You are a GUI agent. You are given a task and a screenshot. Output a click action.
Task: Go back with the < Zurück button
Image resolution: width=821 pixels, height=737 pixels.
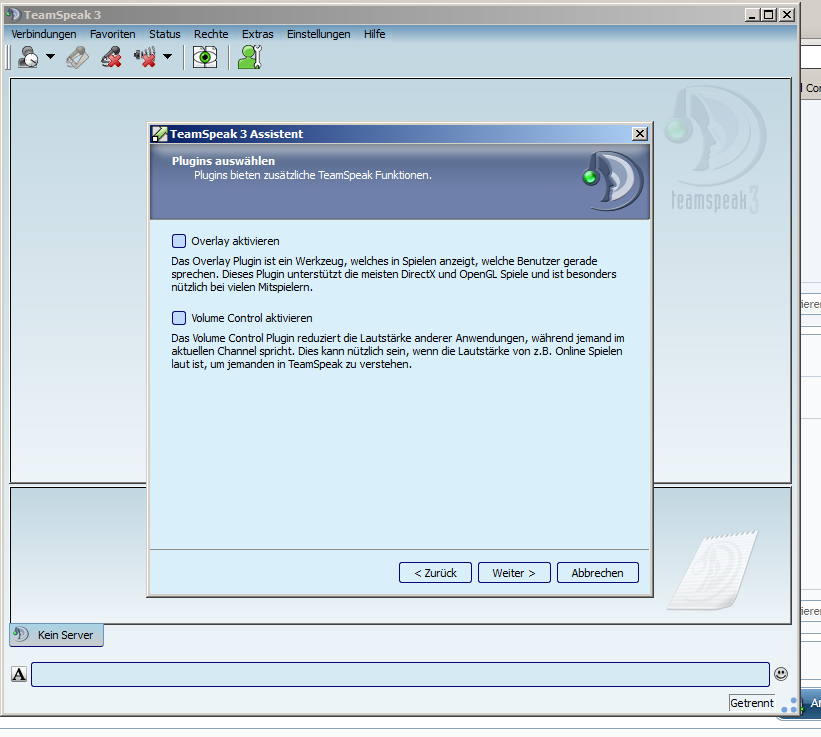tap(435, 573)
